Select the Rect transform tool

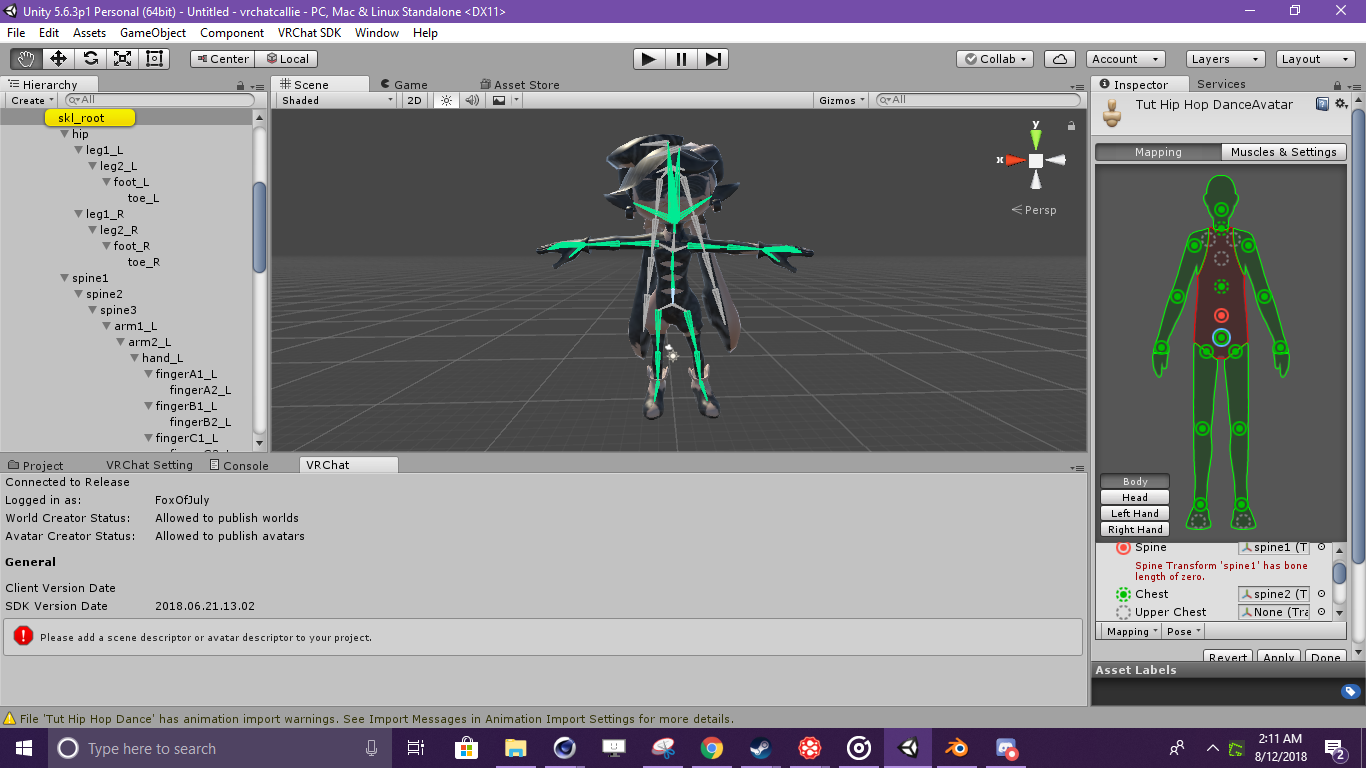[154, 59]
